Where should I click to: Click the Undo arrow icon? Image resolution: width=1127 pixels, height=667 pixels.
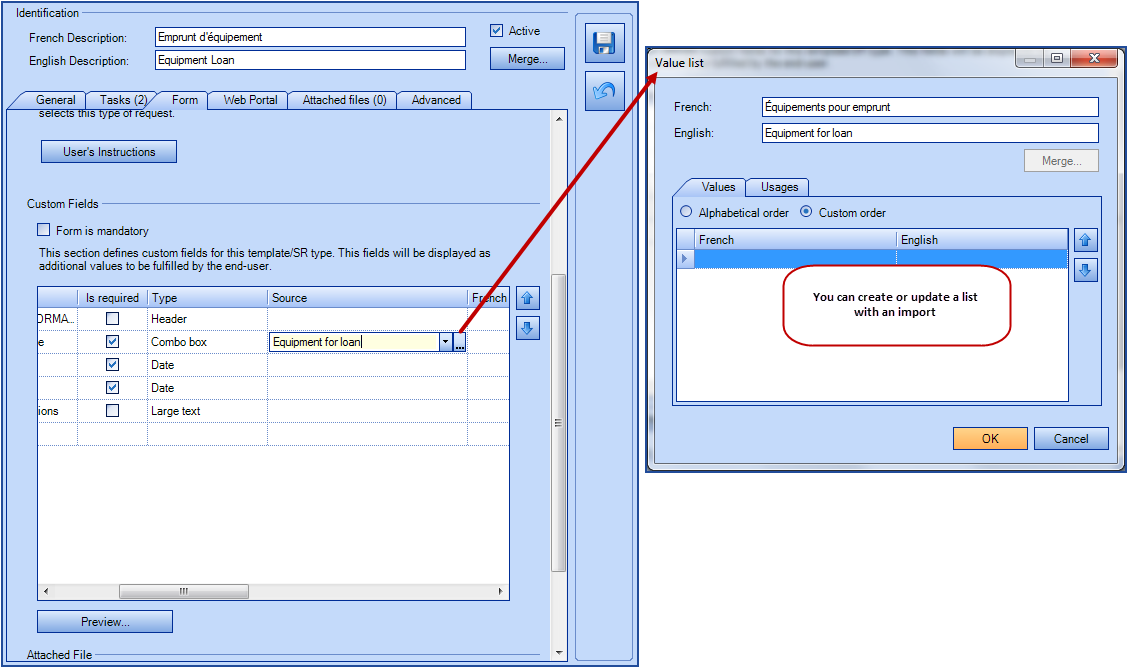[604, 91]
